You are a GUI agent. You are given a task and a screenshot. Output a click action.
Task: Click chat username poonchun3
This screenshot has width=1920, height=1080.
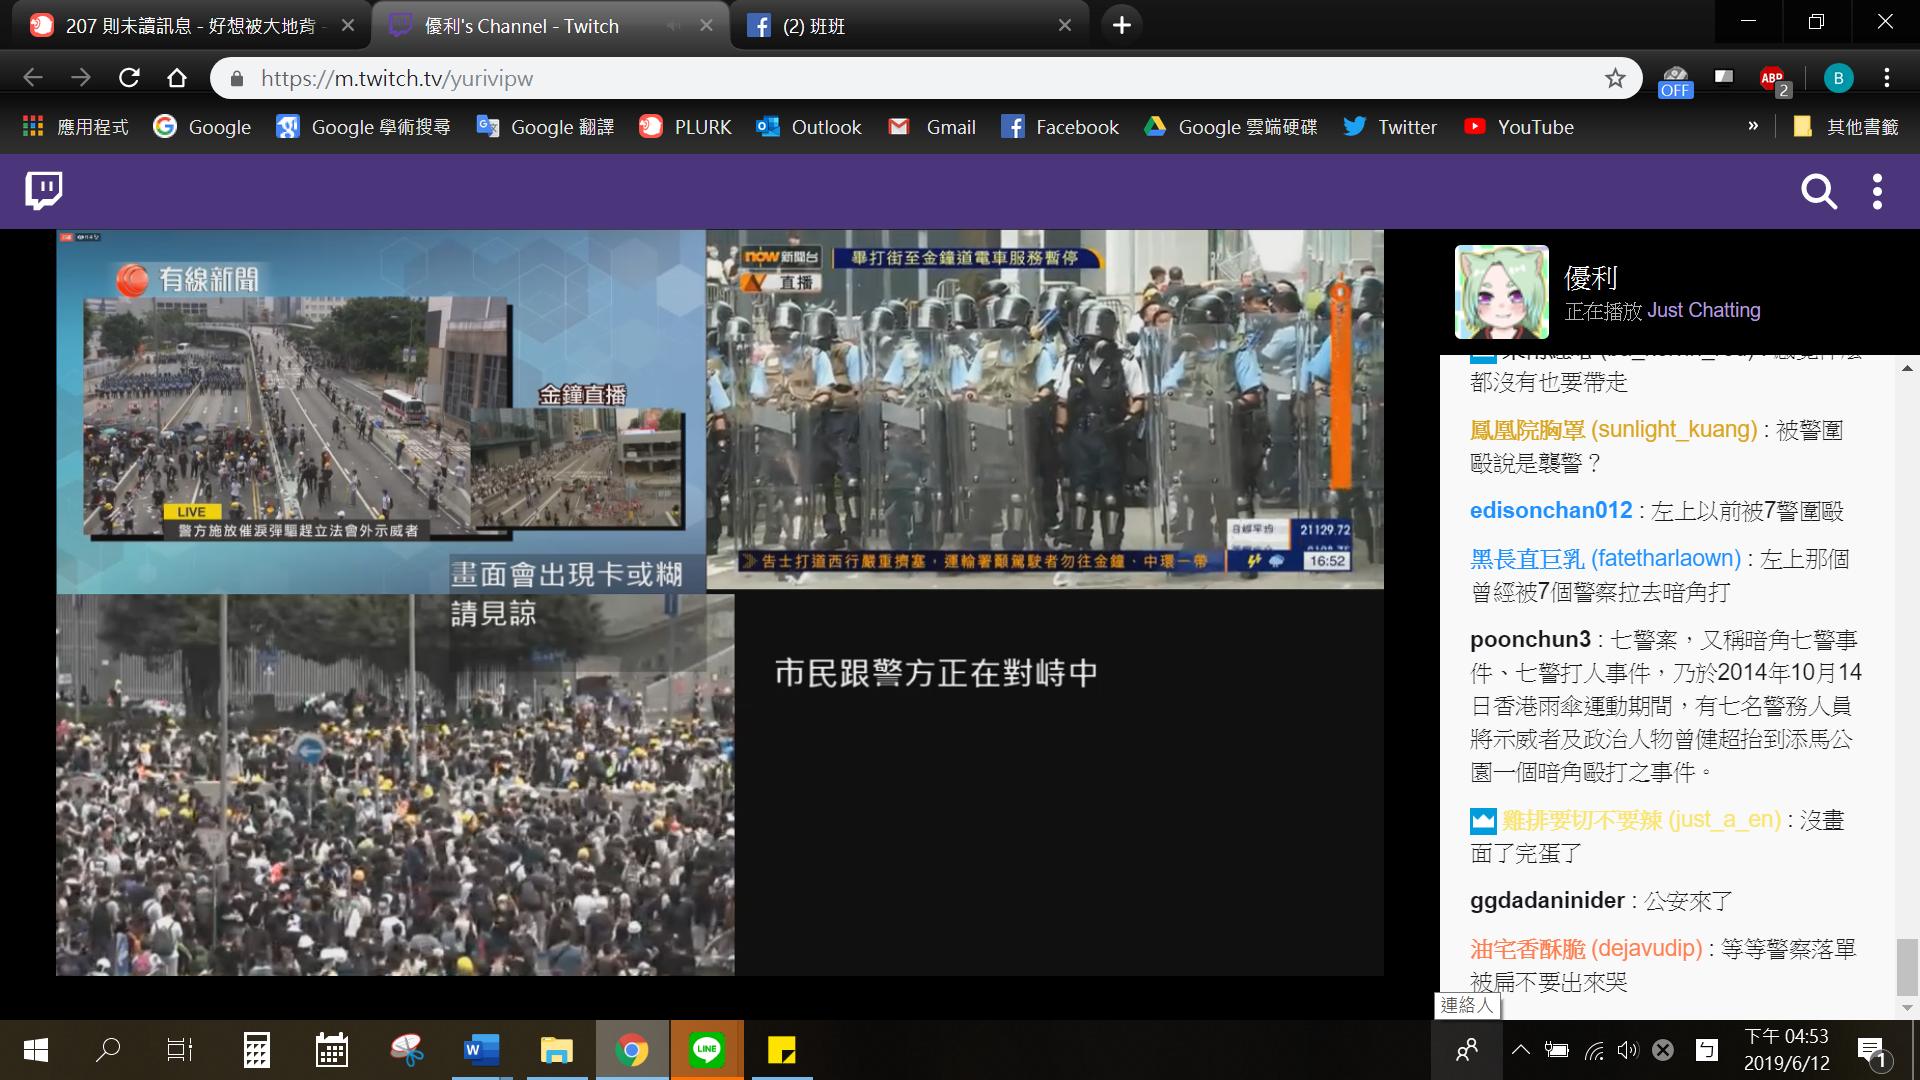[x=1530, y=639]
